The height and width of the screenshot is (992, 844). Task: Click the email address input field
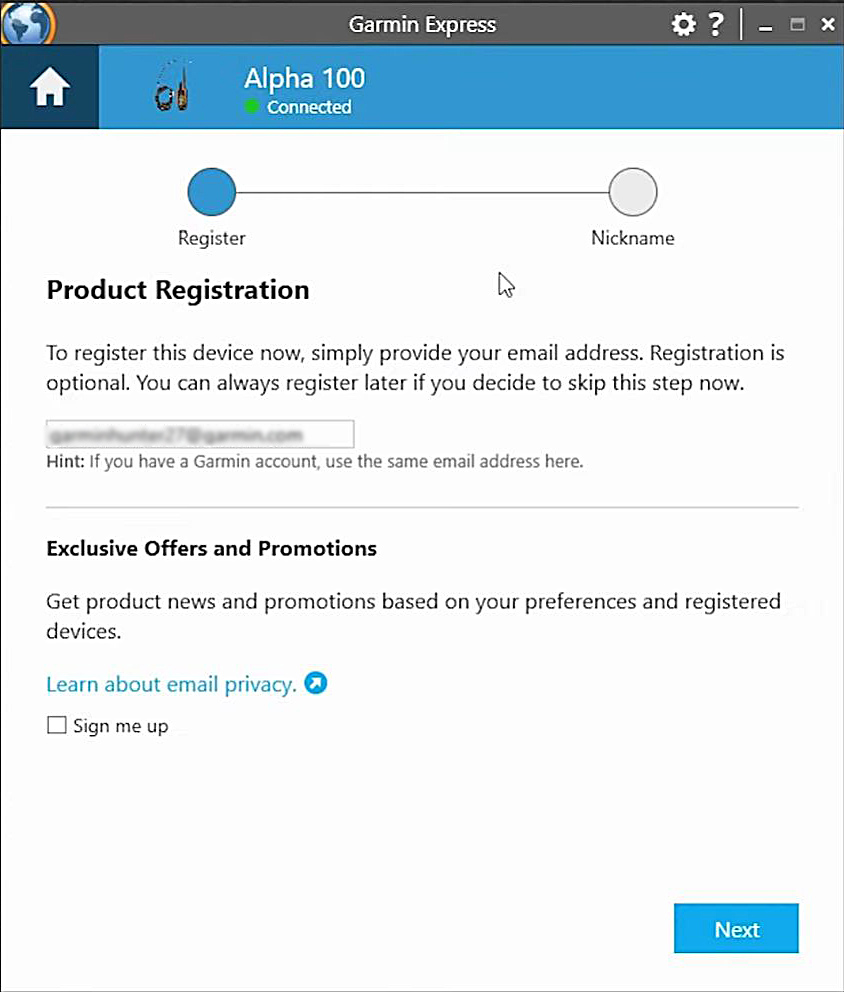point(200,434)
